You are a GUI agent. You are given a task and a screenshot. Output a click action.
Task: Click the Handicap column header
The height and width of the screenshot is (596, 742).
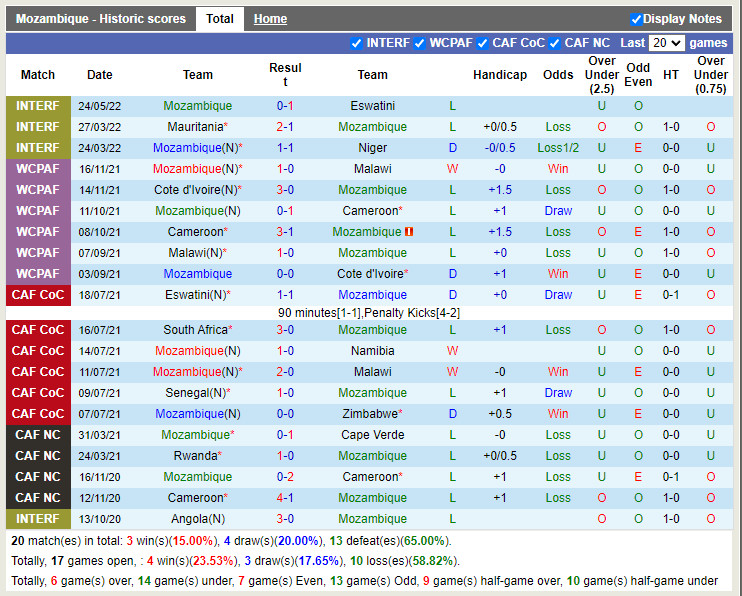(x=499, y=75)
